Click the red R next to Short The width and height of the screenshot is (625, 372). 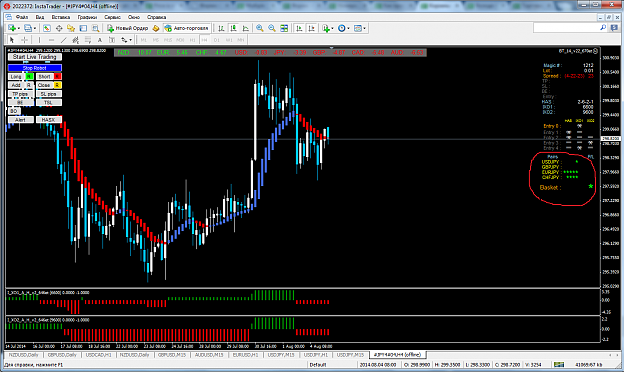pos(58,77)
